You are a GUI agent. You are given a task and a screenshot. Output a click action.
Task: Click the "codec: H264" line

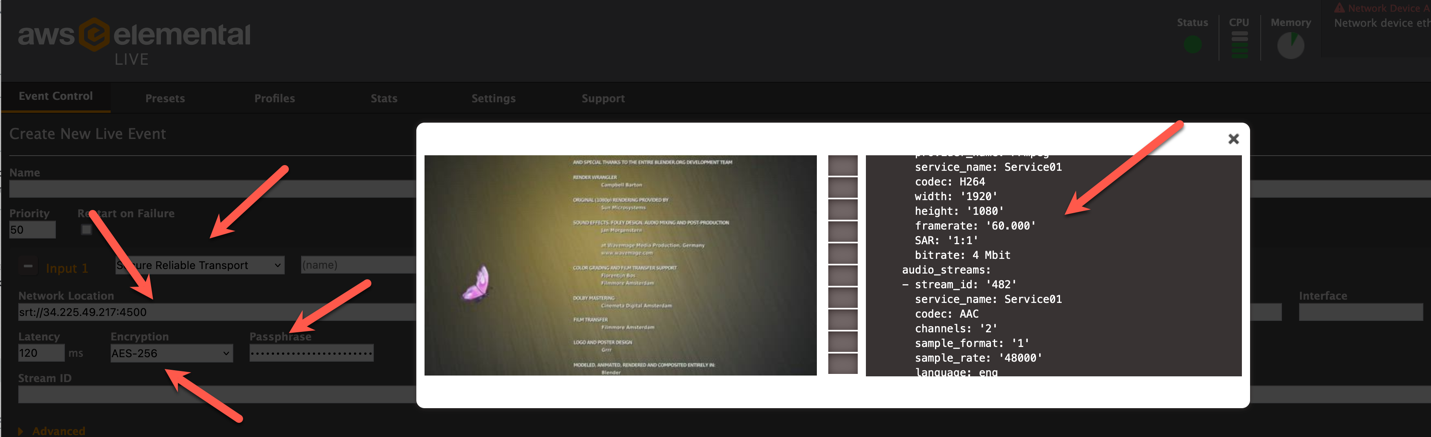pos(949,182)
